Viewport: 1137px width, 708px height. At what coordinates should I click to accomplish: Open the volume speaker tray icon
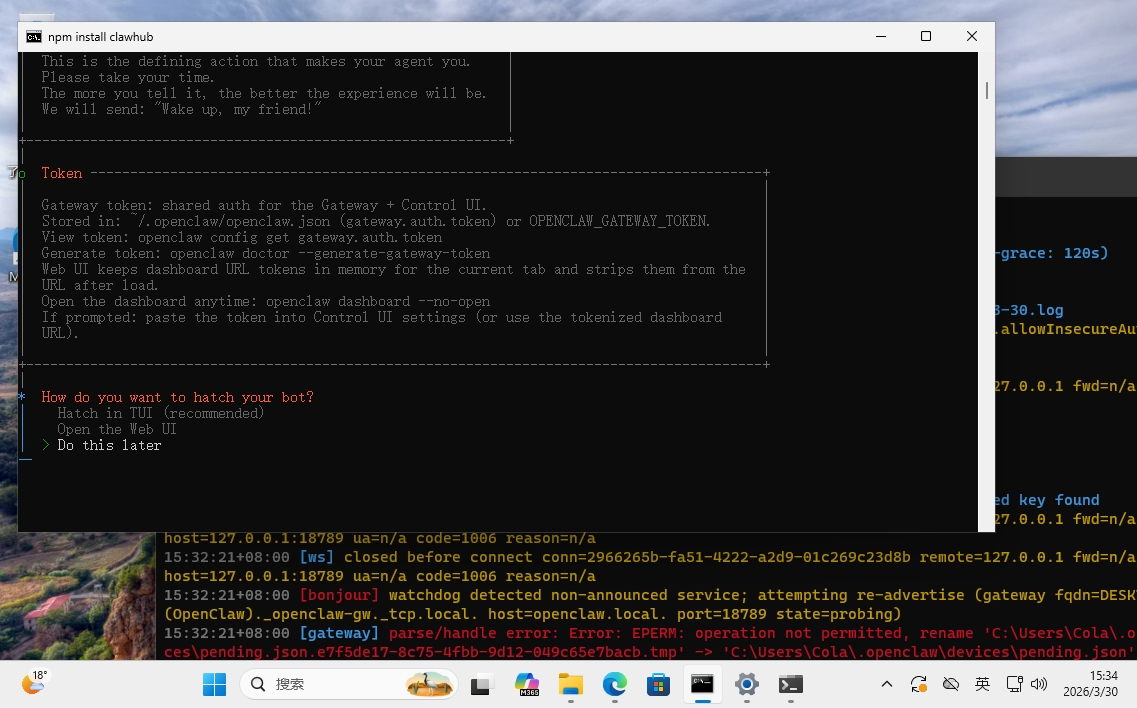(1039, 684)
